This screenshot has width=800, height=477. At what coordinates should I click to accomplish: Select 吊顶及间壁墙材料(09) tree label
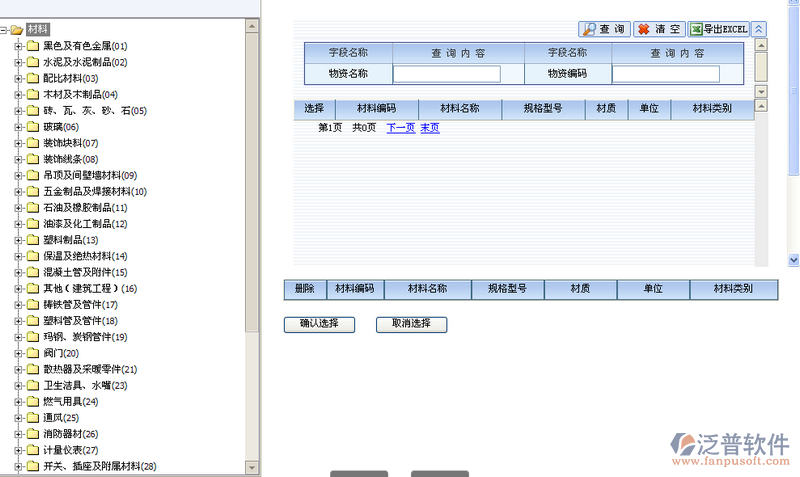coord(90,175)
